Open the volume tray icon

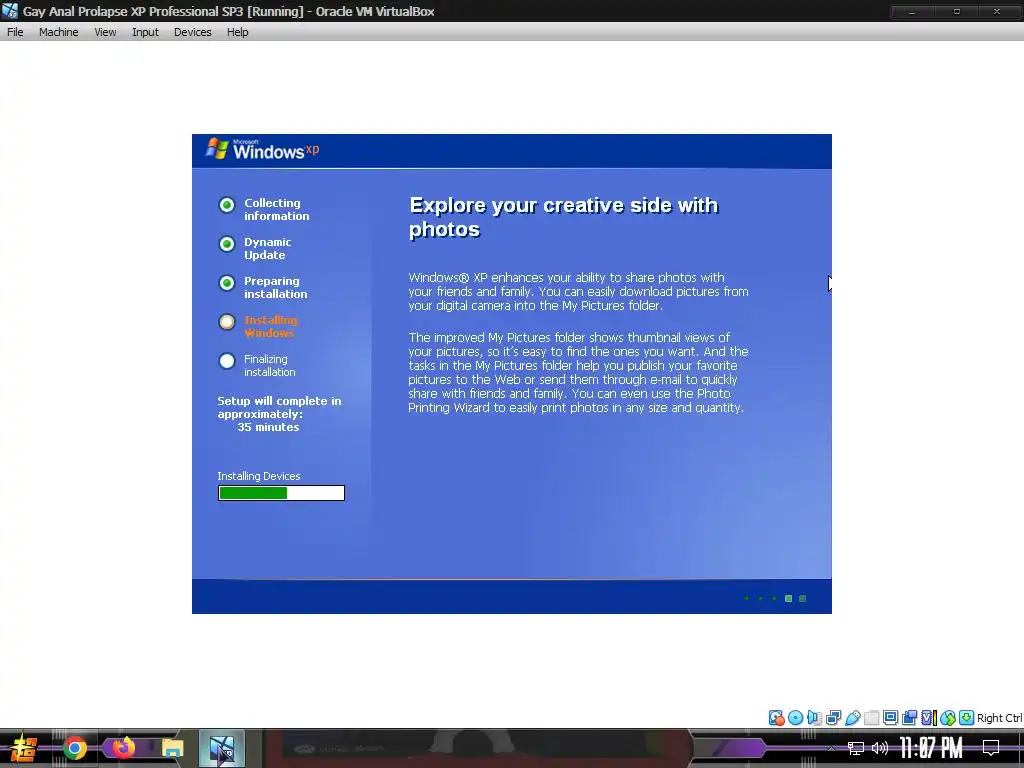pos(880,748)
